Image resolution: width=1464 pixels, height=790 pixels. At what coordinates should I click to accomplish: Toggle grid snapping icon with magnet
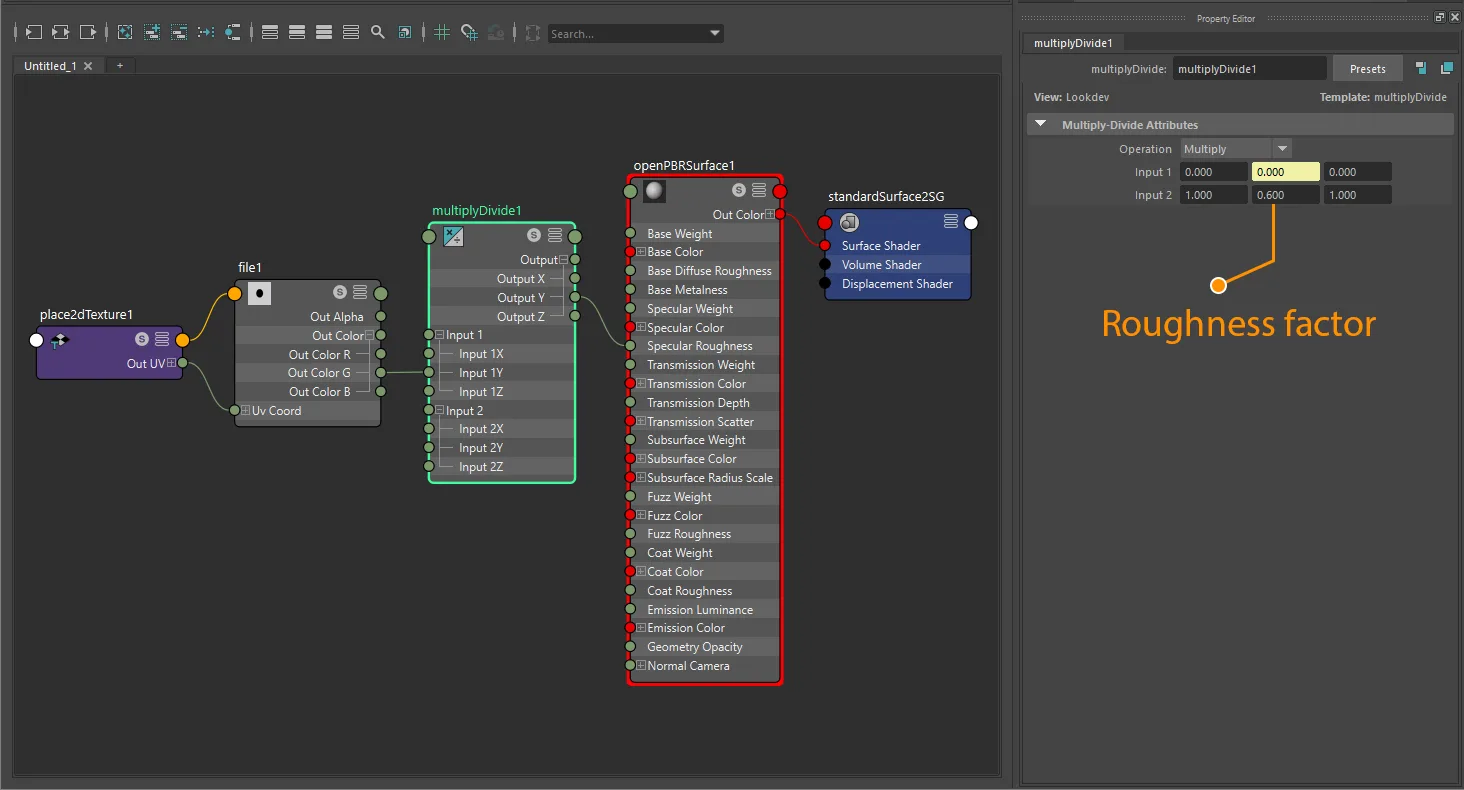click(469, 32)
